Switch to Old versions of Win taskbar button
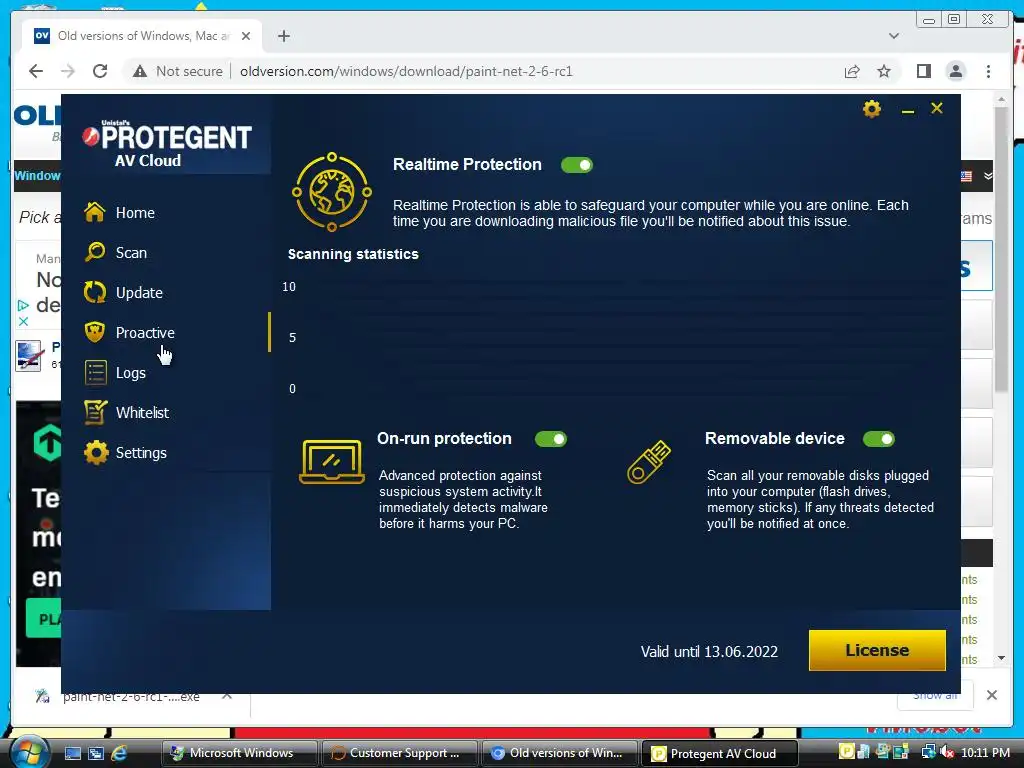The width and height of the screenshot is (1024, 768). click(559, 753)
